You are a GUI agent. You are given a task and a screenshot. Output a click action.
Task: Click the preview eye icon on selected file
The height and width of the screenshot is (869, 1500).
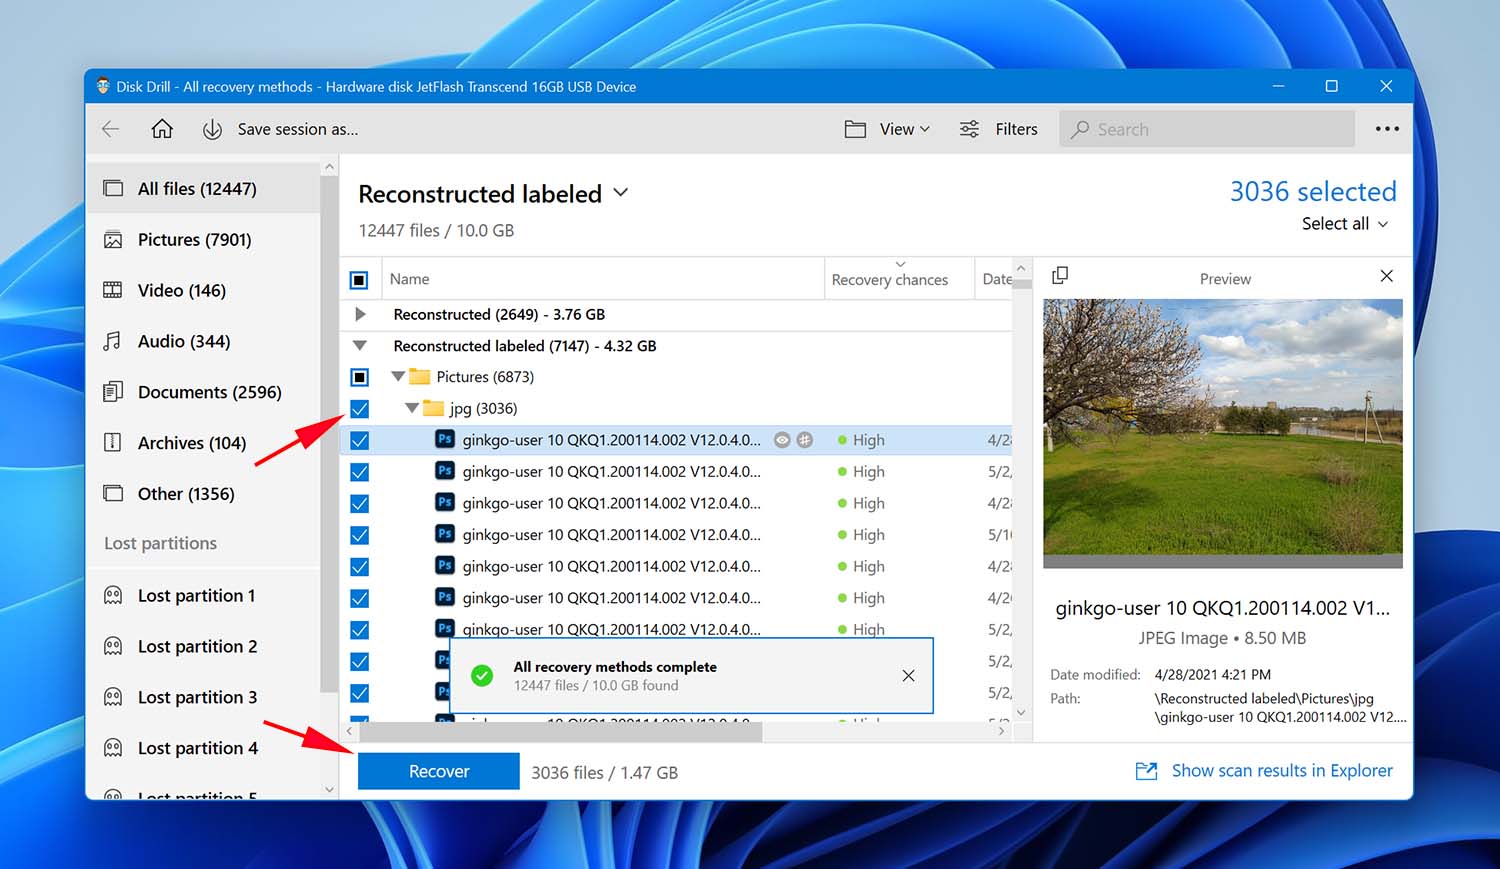coord(782,440)
